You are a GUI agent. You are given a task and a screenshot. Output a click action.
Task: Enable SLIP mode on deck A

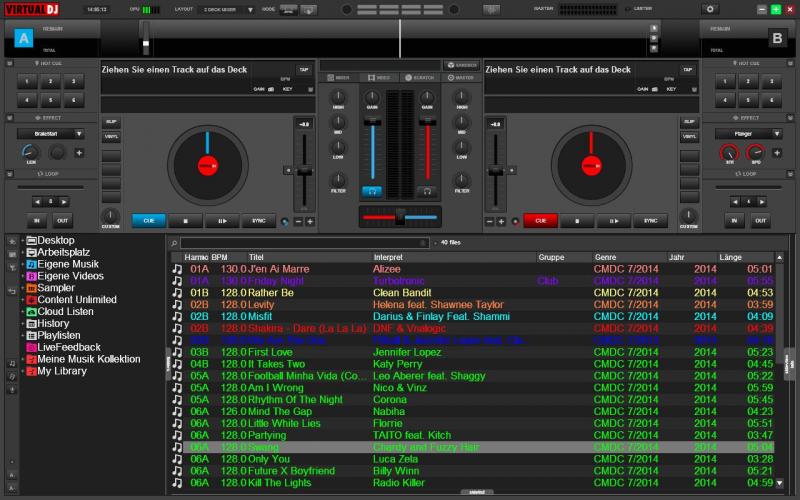(111, 121)
